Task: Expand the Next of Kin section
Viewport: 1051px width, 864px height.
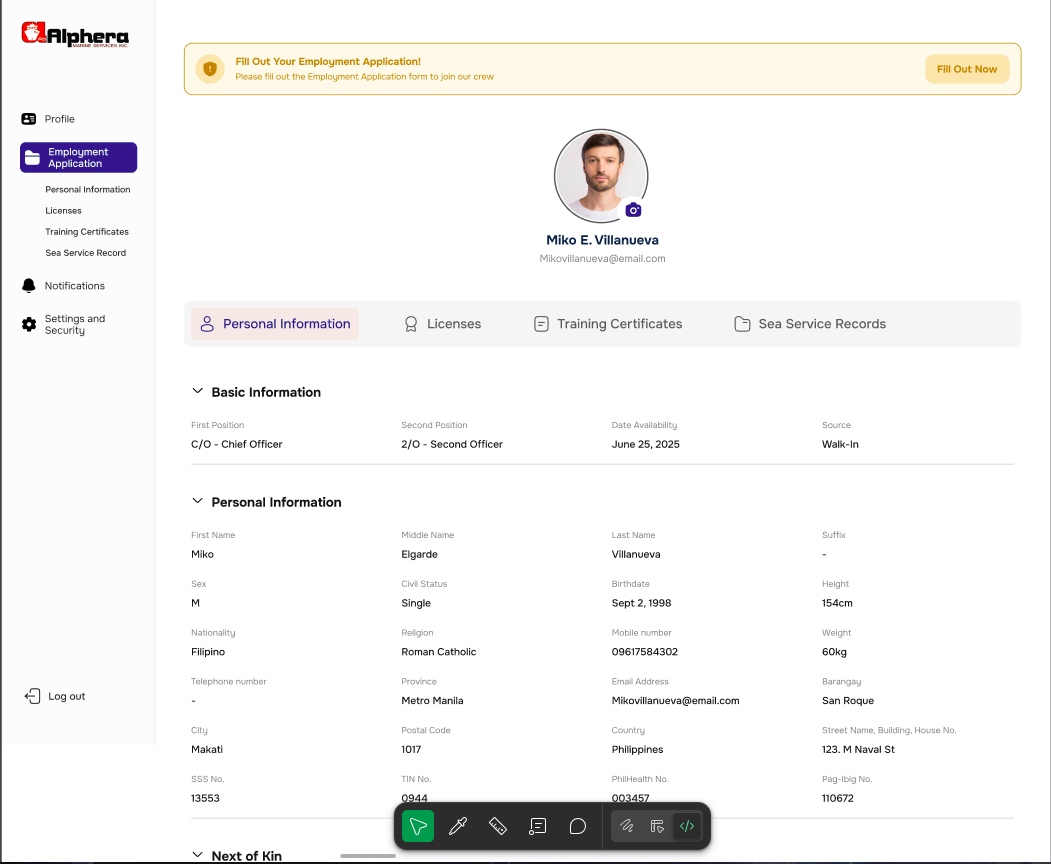Action: (x=197, y=855)
